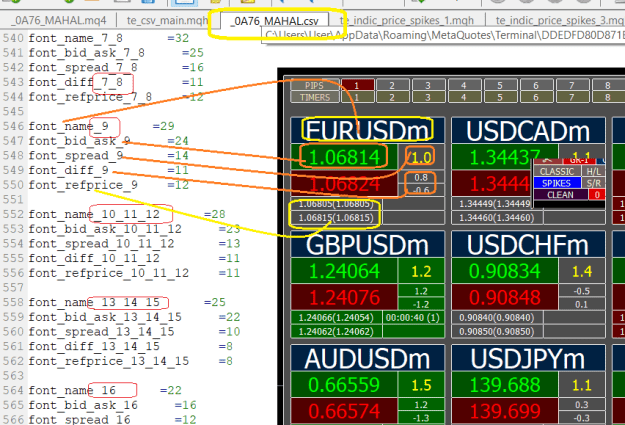Image resolution: width=625 pixels, height=425 pixels.
Task: Toggle PIPS row button 1
Action: pos(358,85)
